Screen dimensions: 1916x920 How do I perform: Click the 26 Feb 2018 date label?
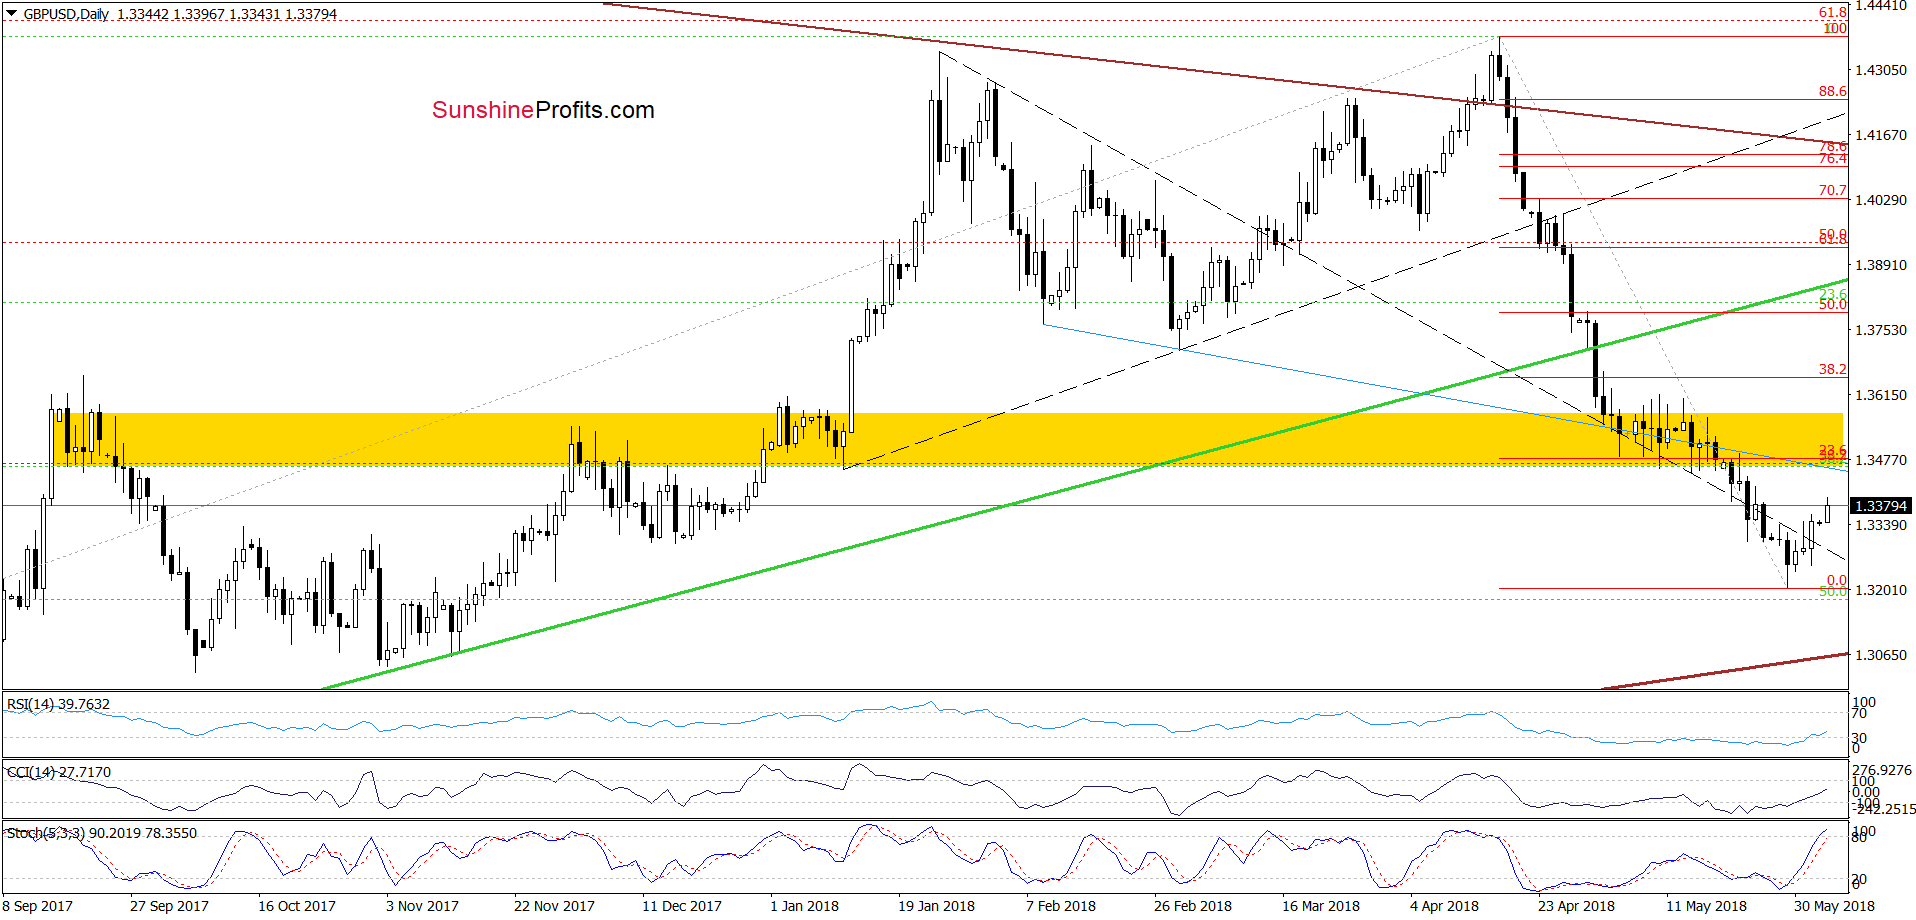click(1193, 906)
